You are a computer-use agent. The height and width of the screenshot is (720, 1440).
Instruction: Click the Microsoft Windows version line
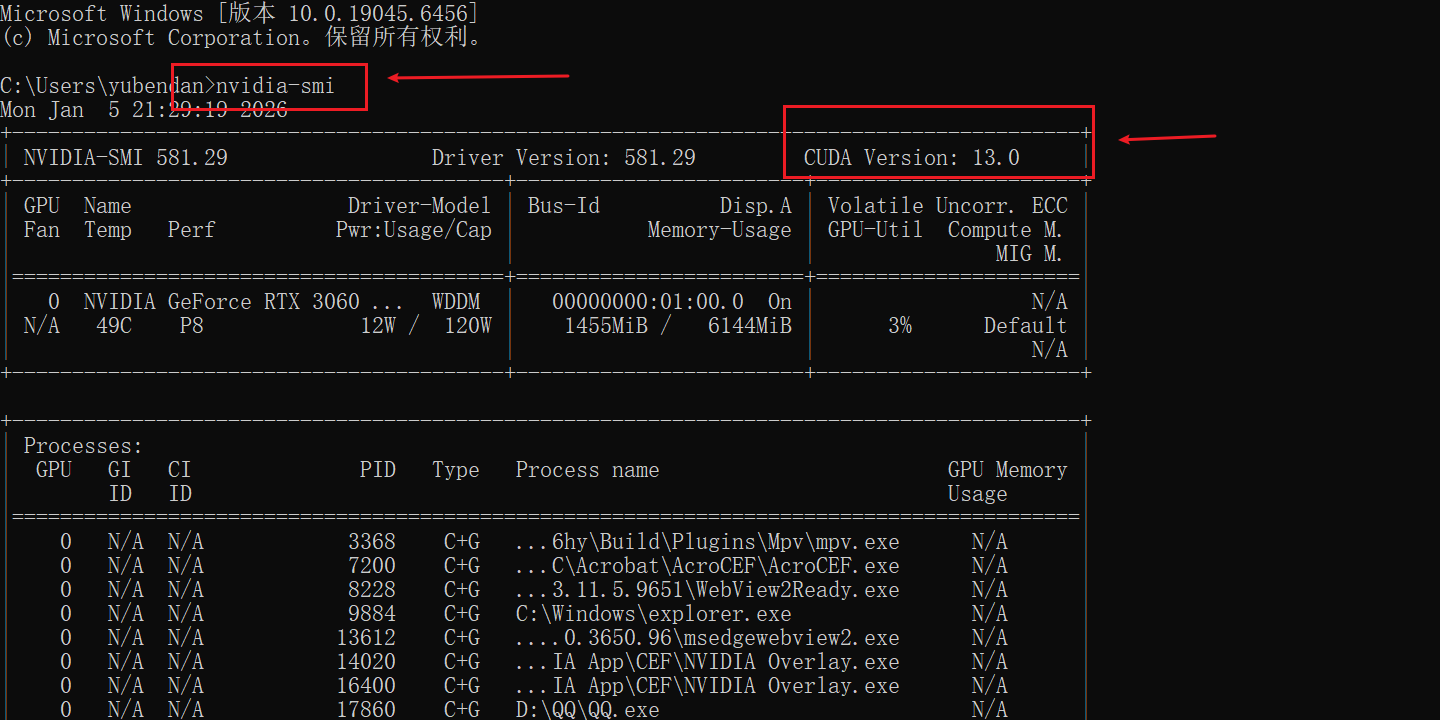coord(239,14)
